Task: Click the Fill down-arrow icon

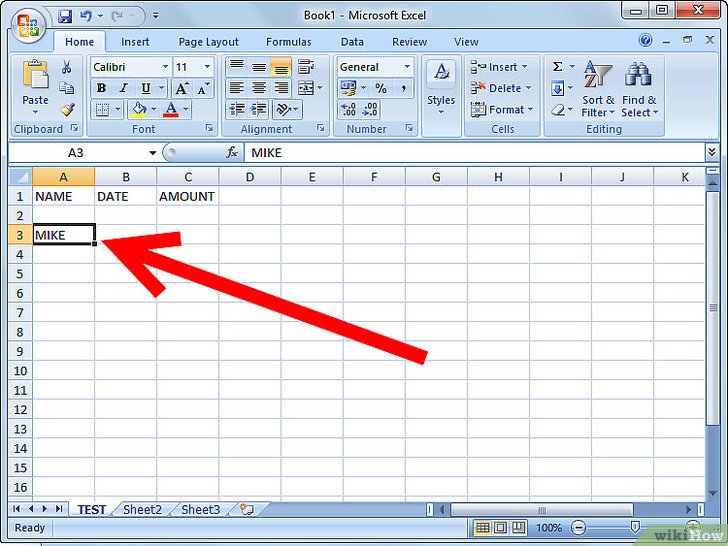Action: pyautogui.click(x=558, y=88)
